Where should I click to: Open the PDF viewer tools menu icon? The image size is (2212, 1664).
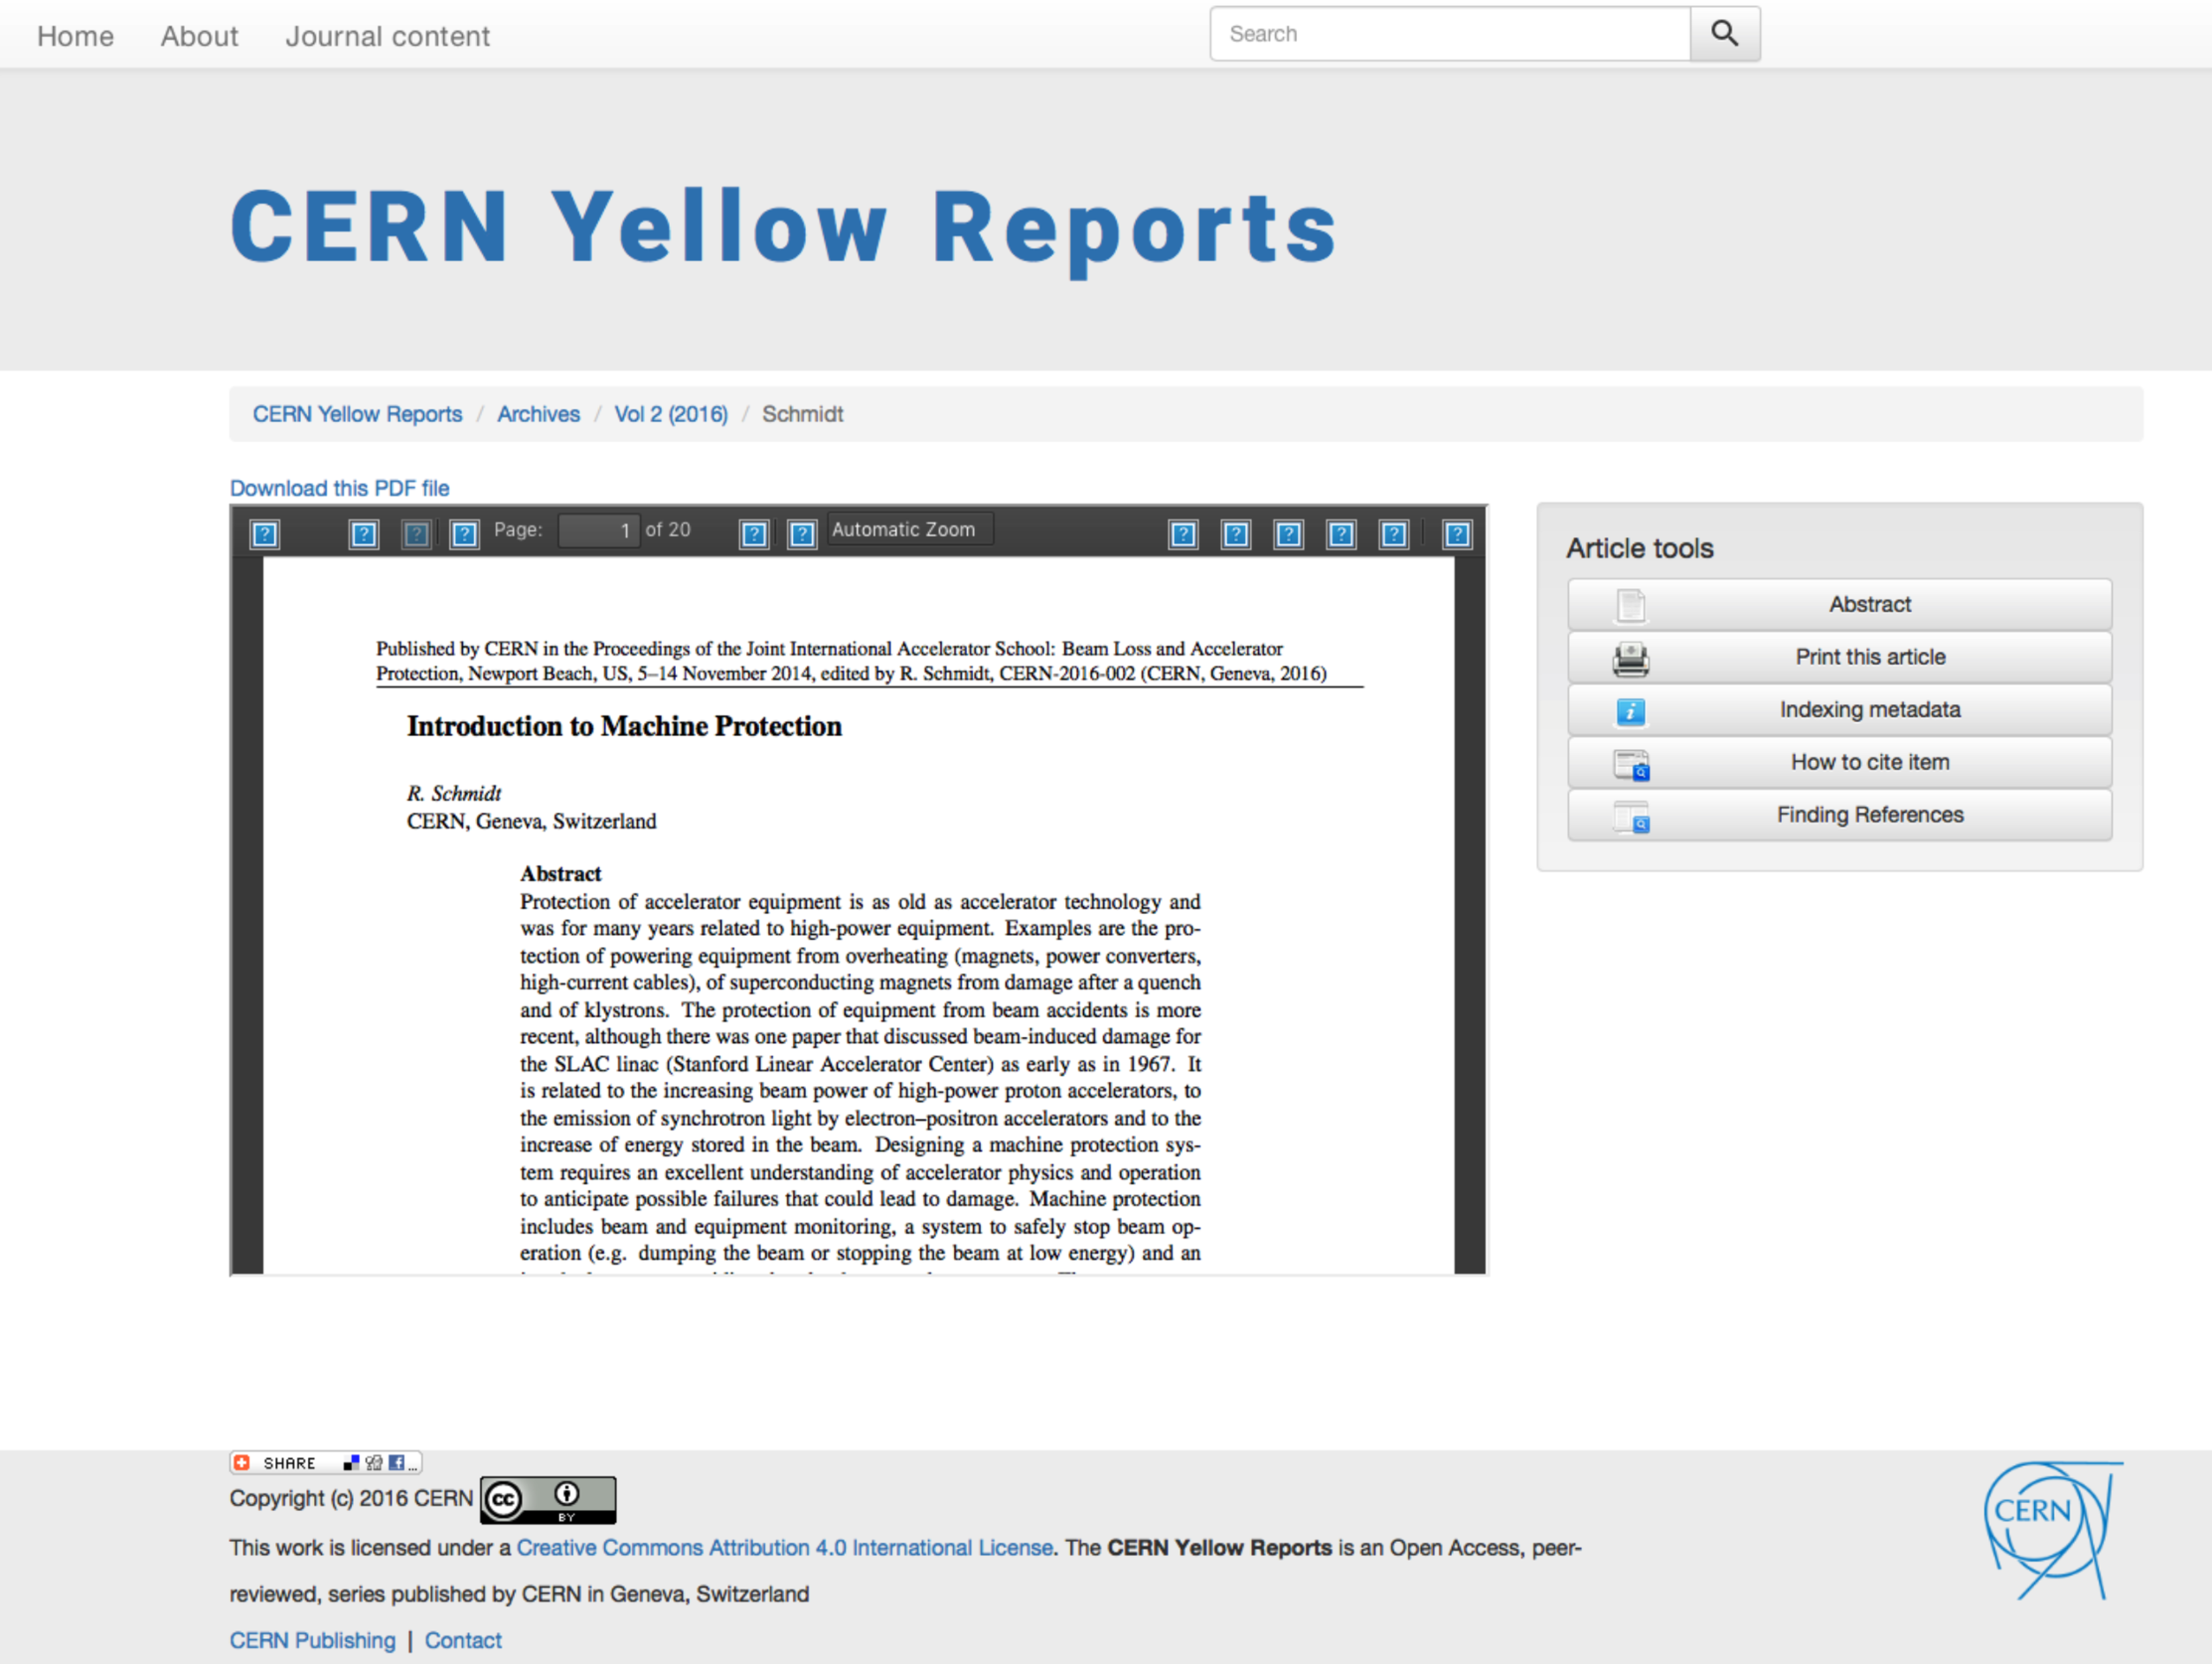point(1457,534)
